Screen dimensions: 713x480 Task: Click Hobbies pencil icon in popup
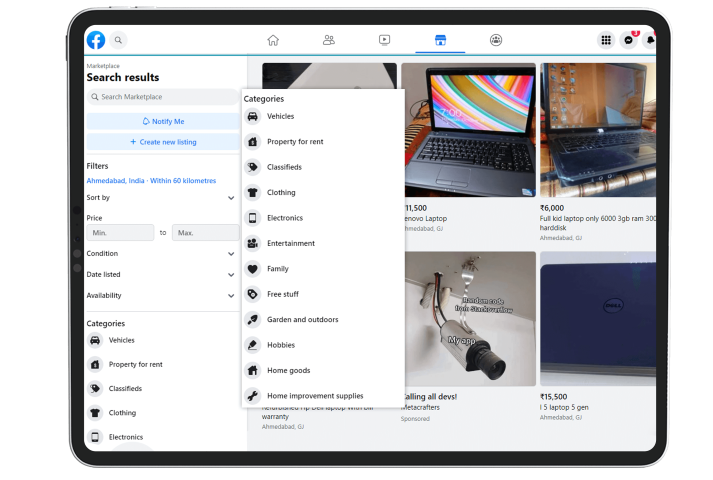pos(253,345)
